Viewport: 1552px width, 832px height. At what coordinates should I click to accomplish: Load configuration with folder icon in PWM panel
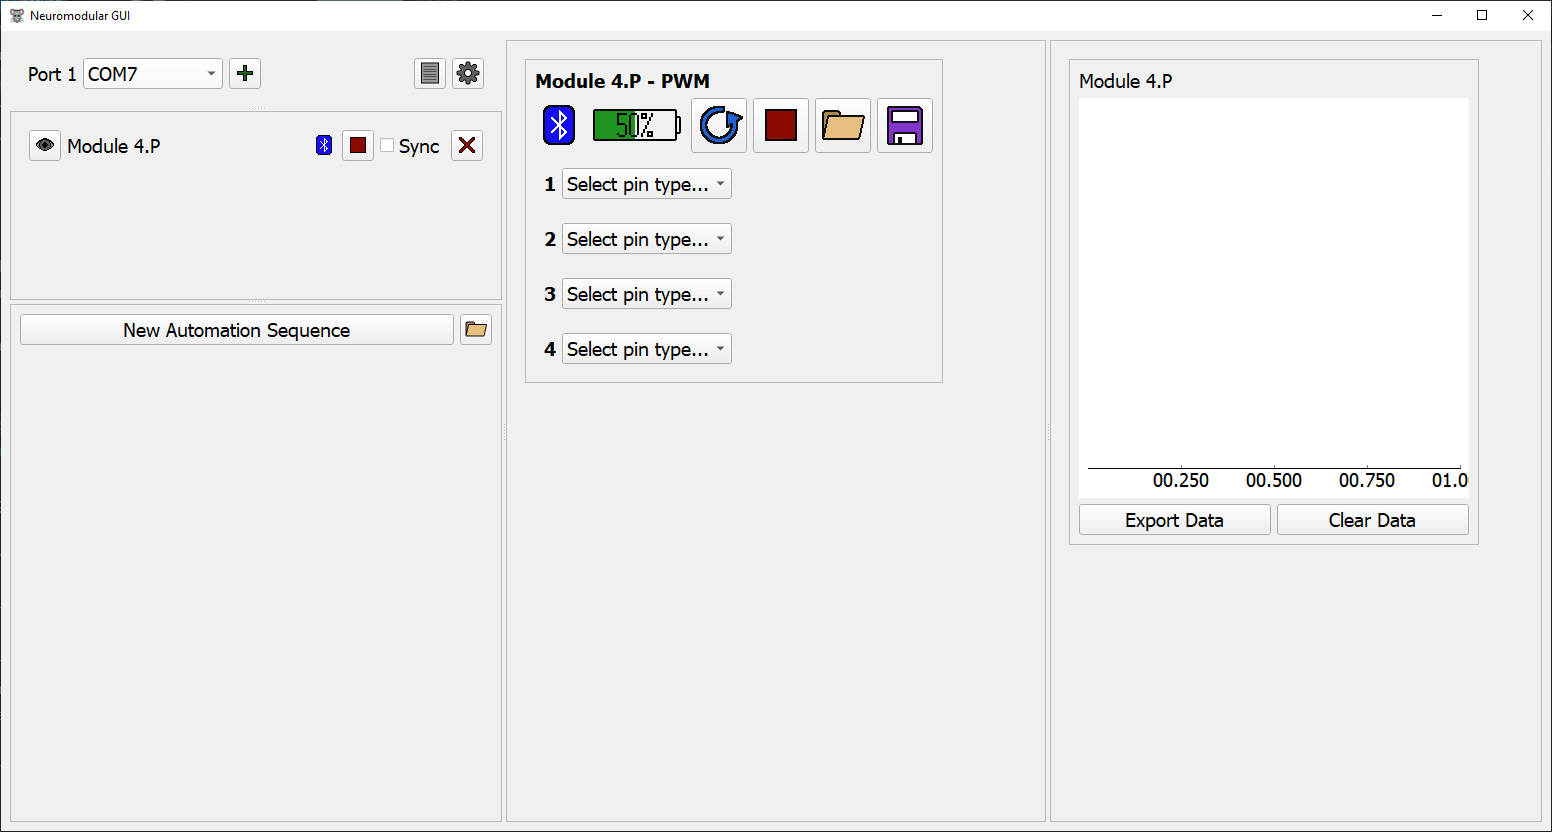click(x=843, y=125)
